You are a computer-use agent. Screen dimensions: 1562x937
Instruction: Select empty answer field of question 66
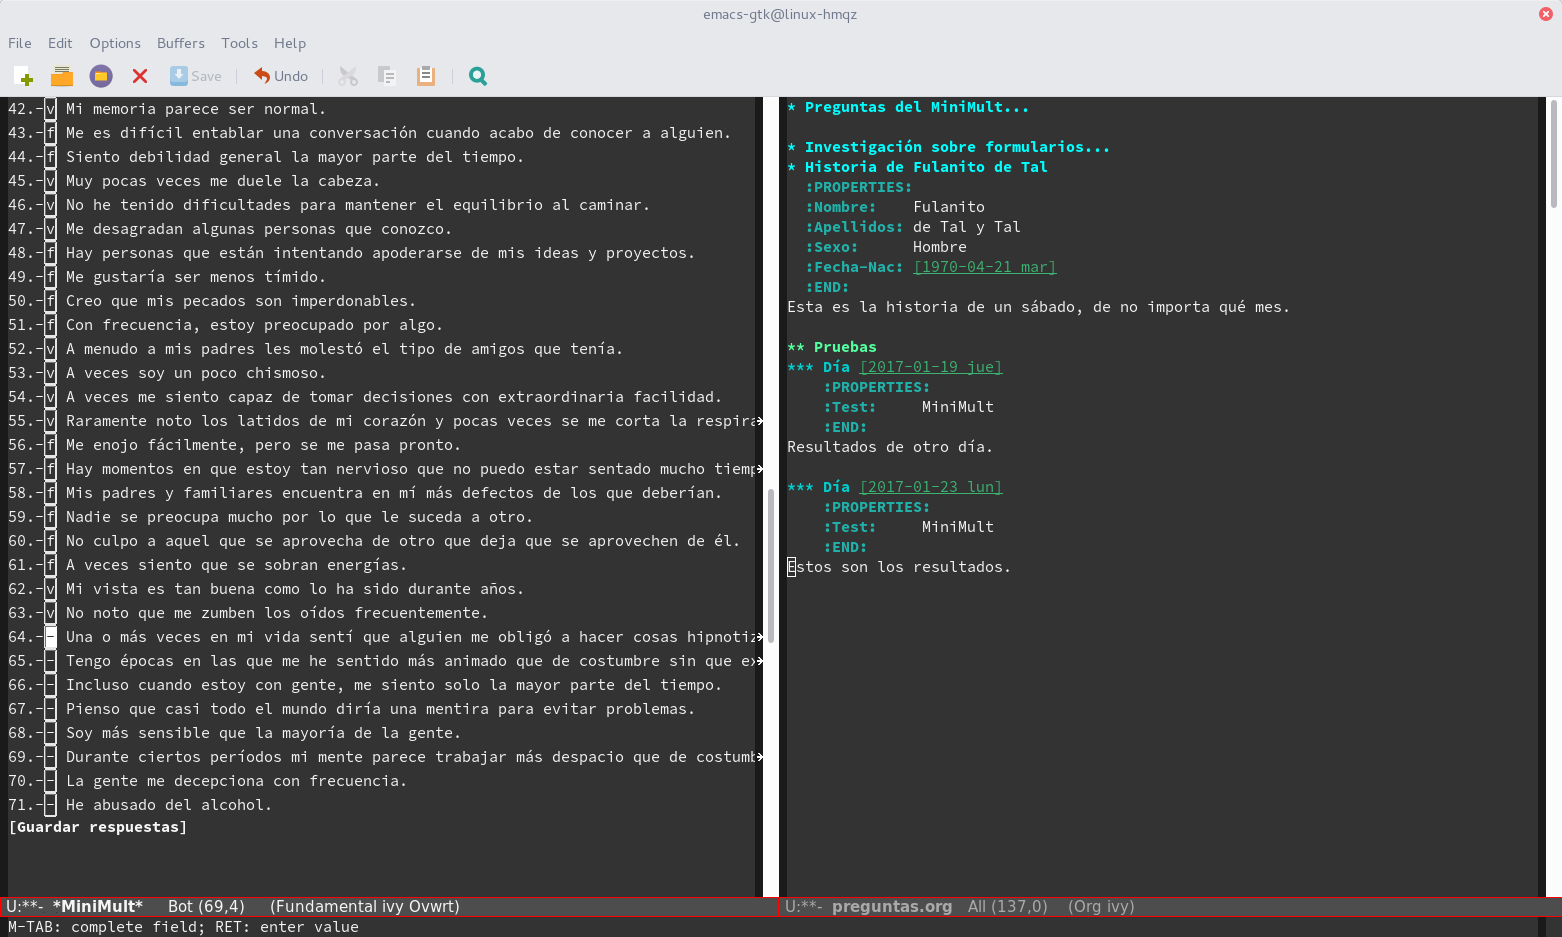[x=50, y=685]
